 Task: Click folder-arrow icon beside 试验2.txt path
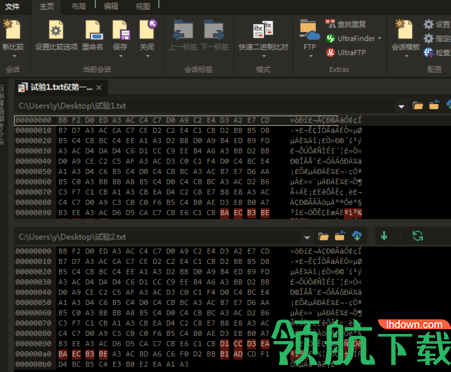(340, 237)
